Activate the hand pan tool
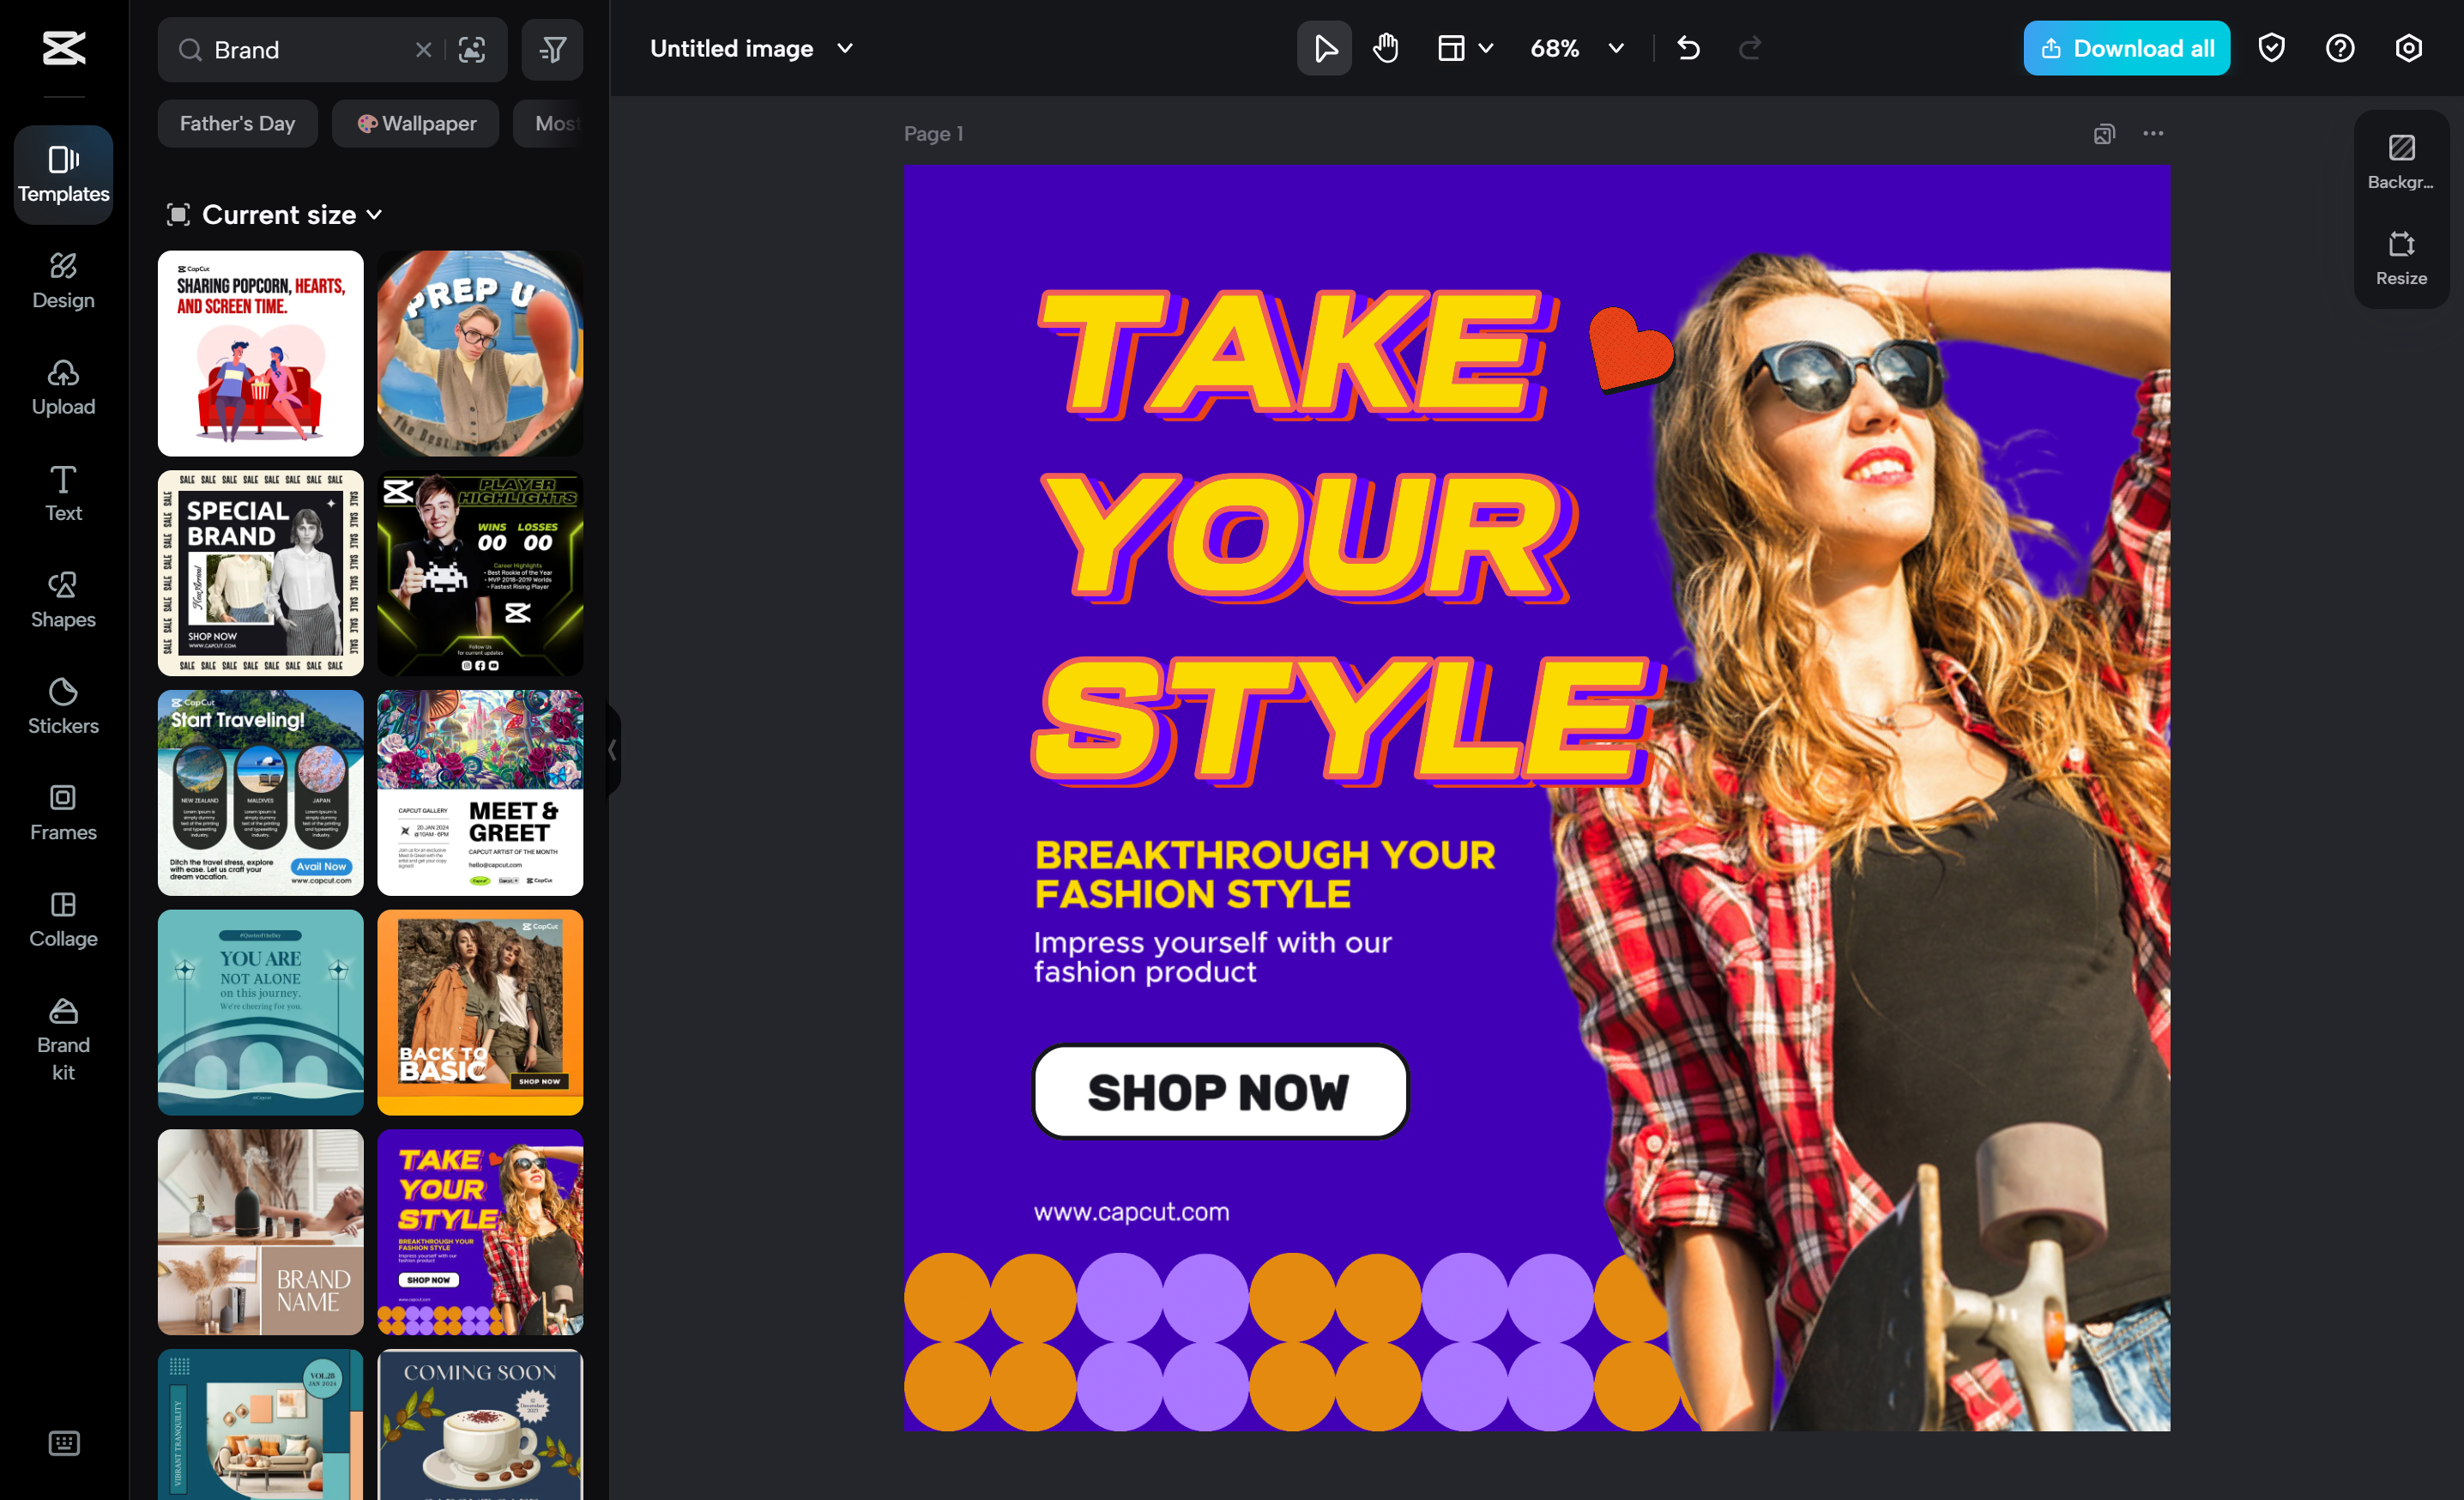Screen dimensions: 2464x1500 click(1385, 48)
